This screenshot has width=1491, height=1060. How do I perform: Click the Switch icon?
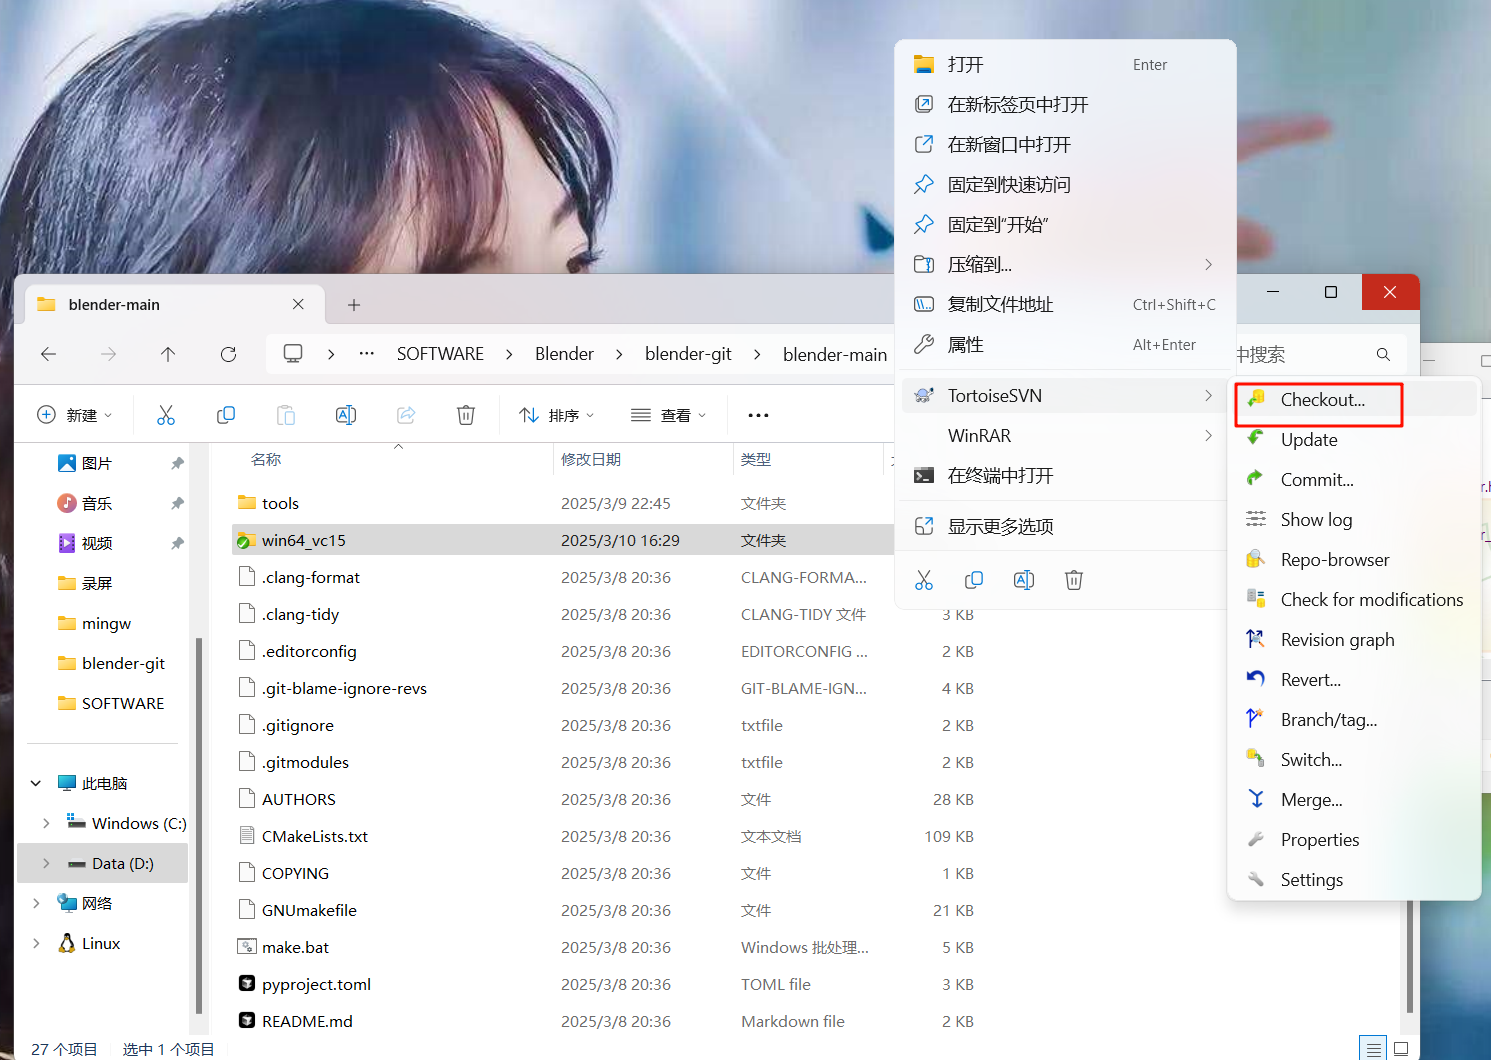tap(1255, 759)
